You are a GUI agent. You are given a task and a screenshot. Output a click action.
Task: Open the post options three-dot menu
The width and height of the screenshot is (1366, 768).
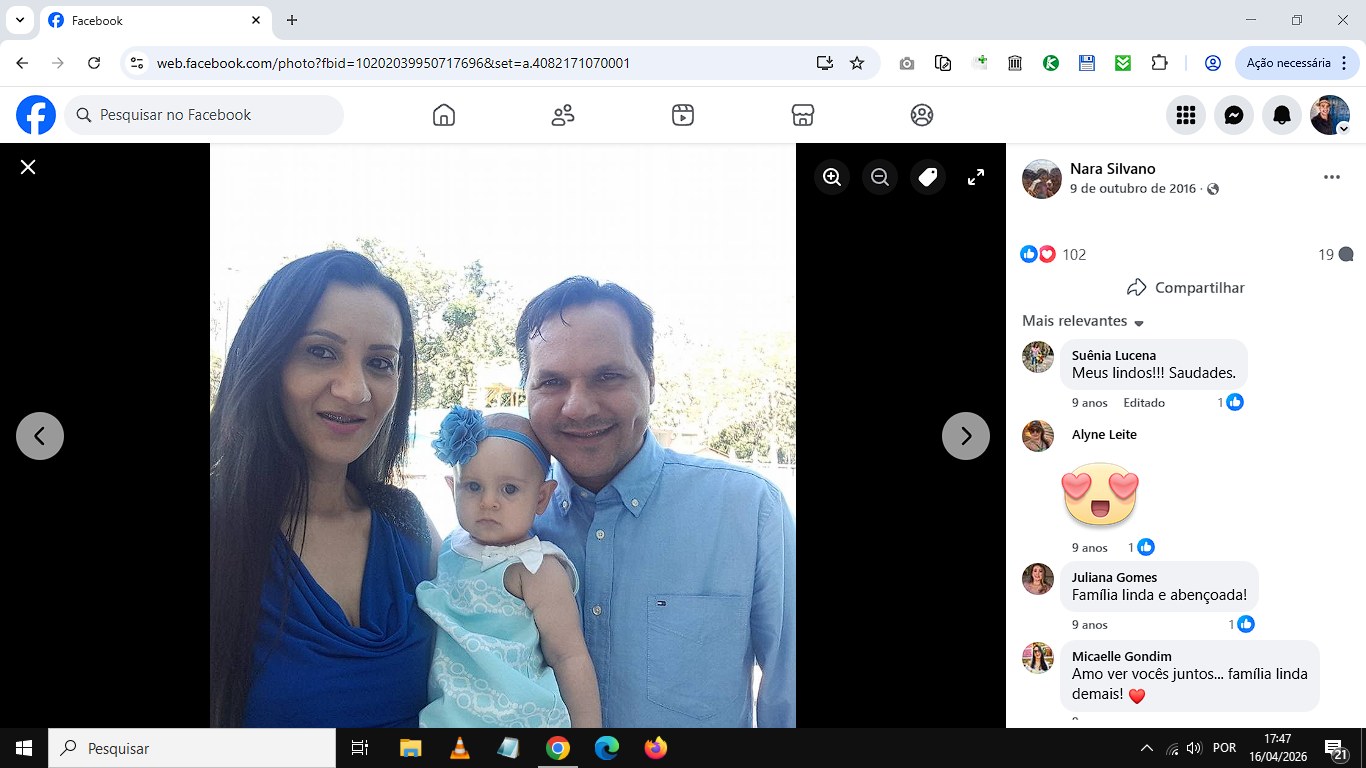(1331, 177)
